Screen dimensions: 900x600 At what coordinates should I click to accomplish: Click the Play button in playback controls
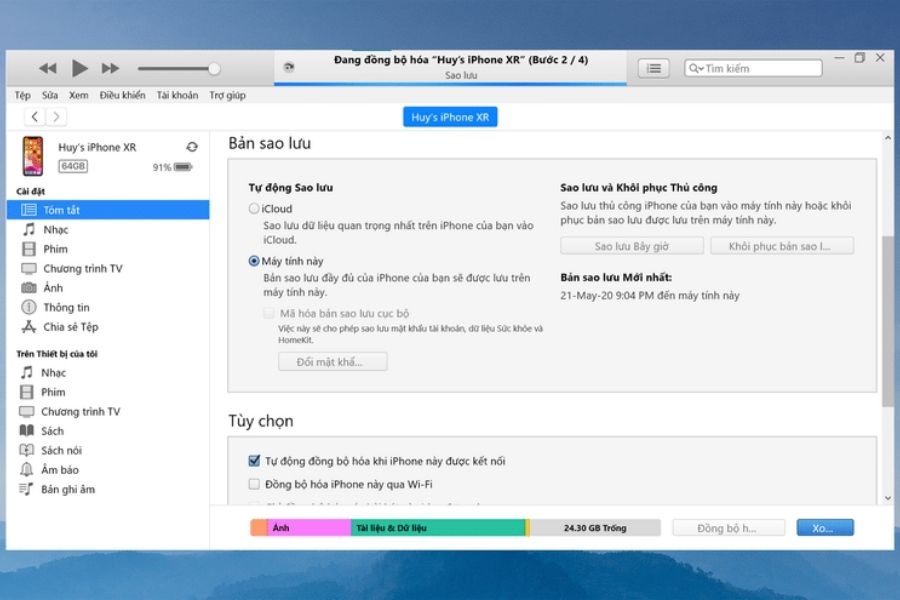(x=80, y=68)
